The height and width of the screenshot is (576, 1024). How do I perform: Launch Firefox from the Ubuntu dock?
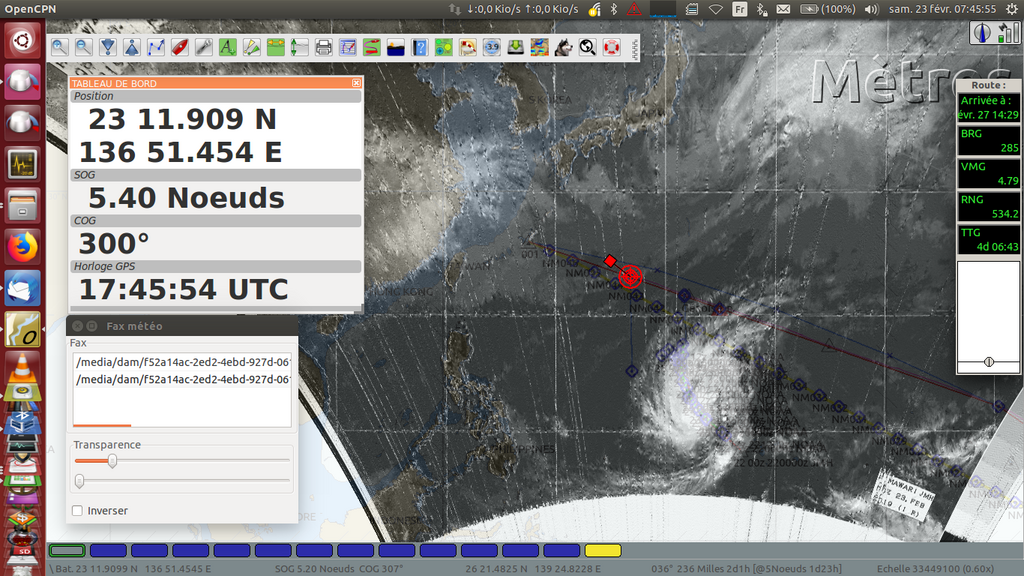pos(22,246)
